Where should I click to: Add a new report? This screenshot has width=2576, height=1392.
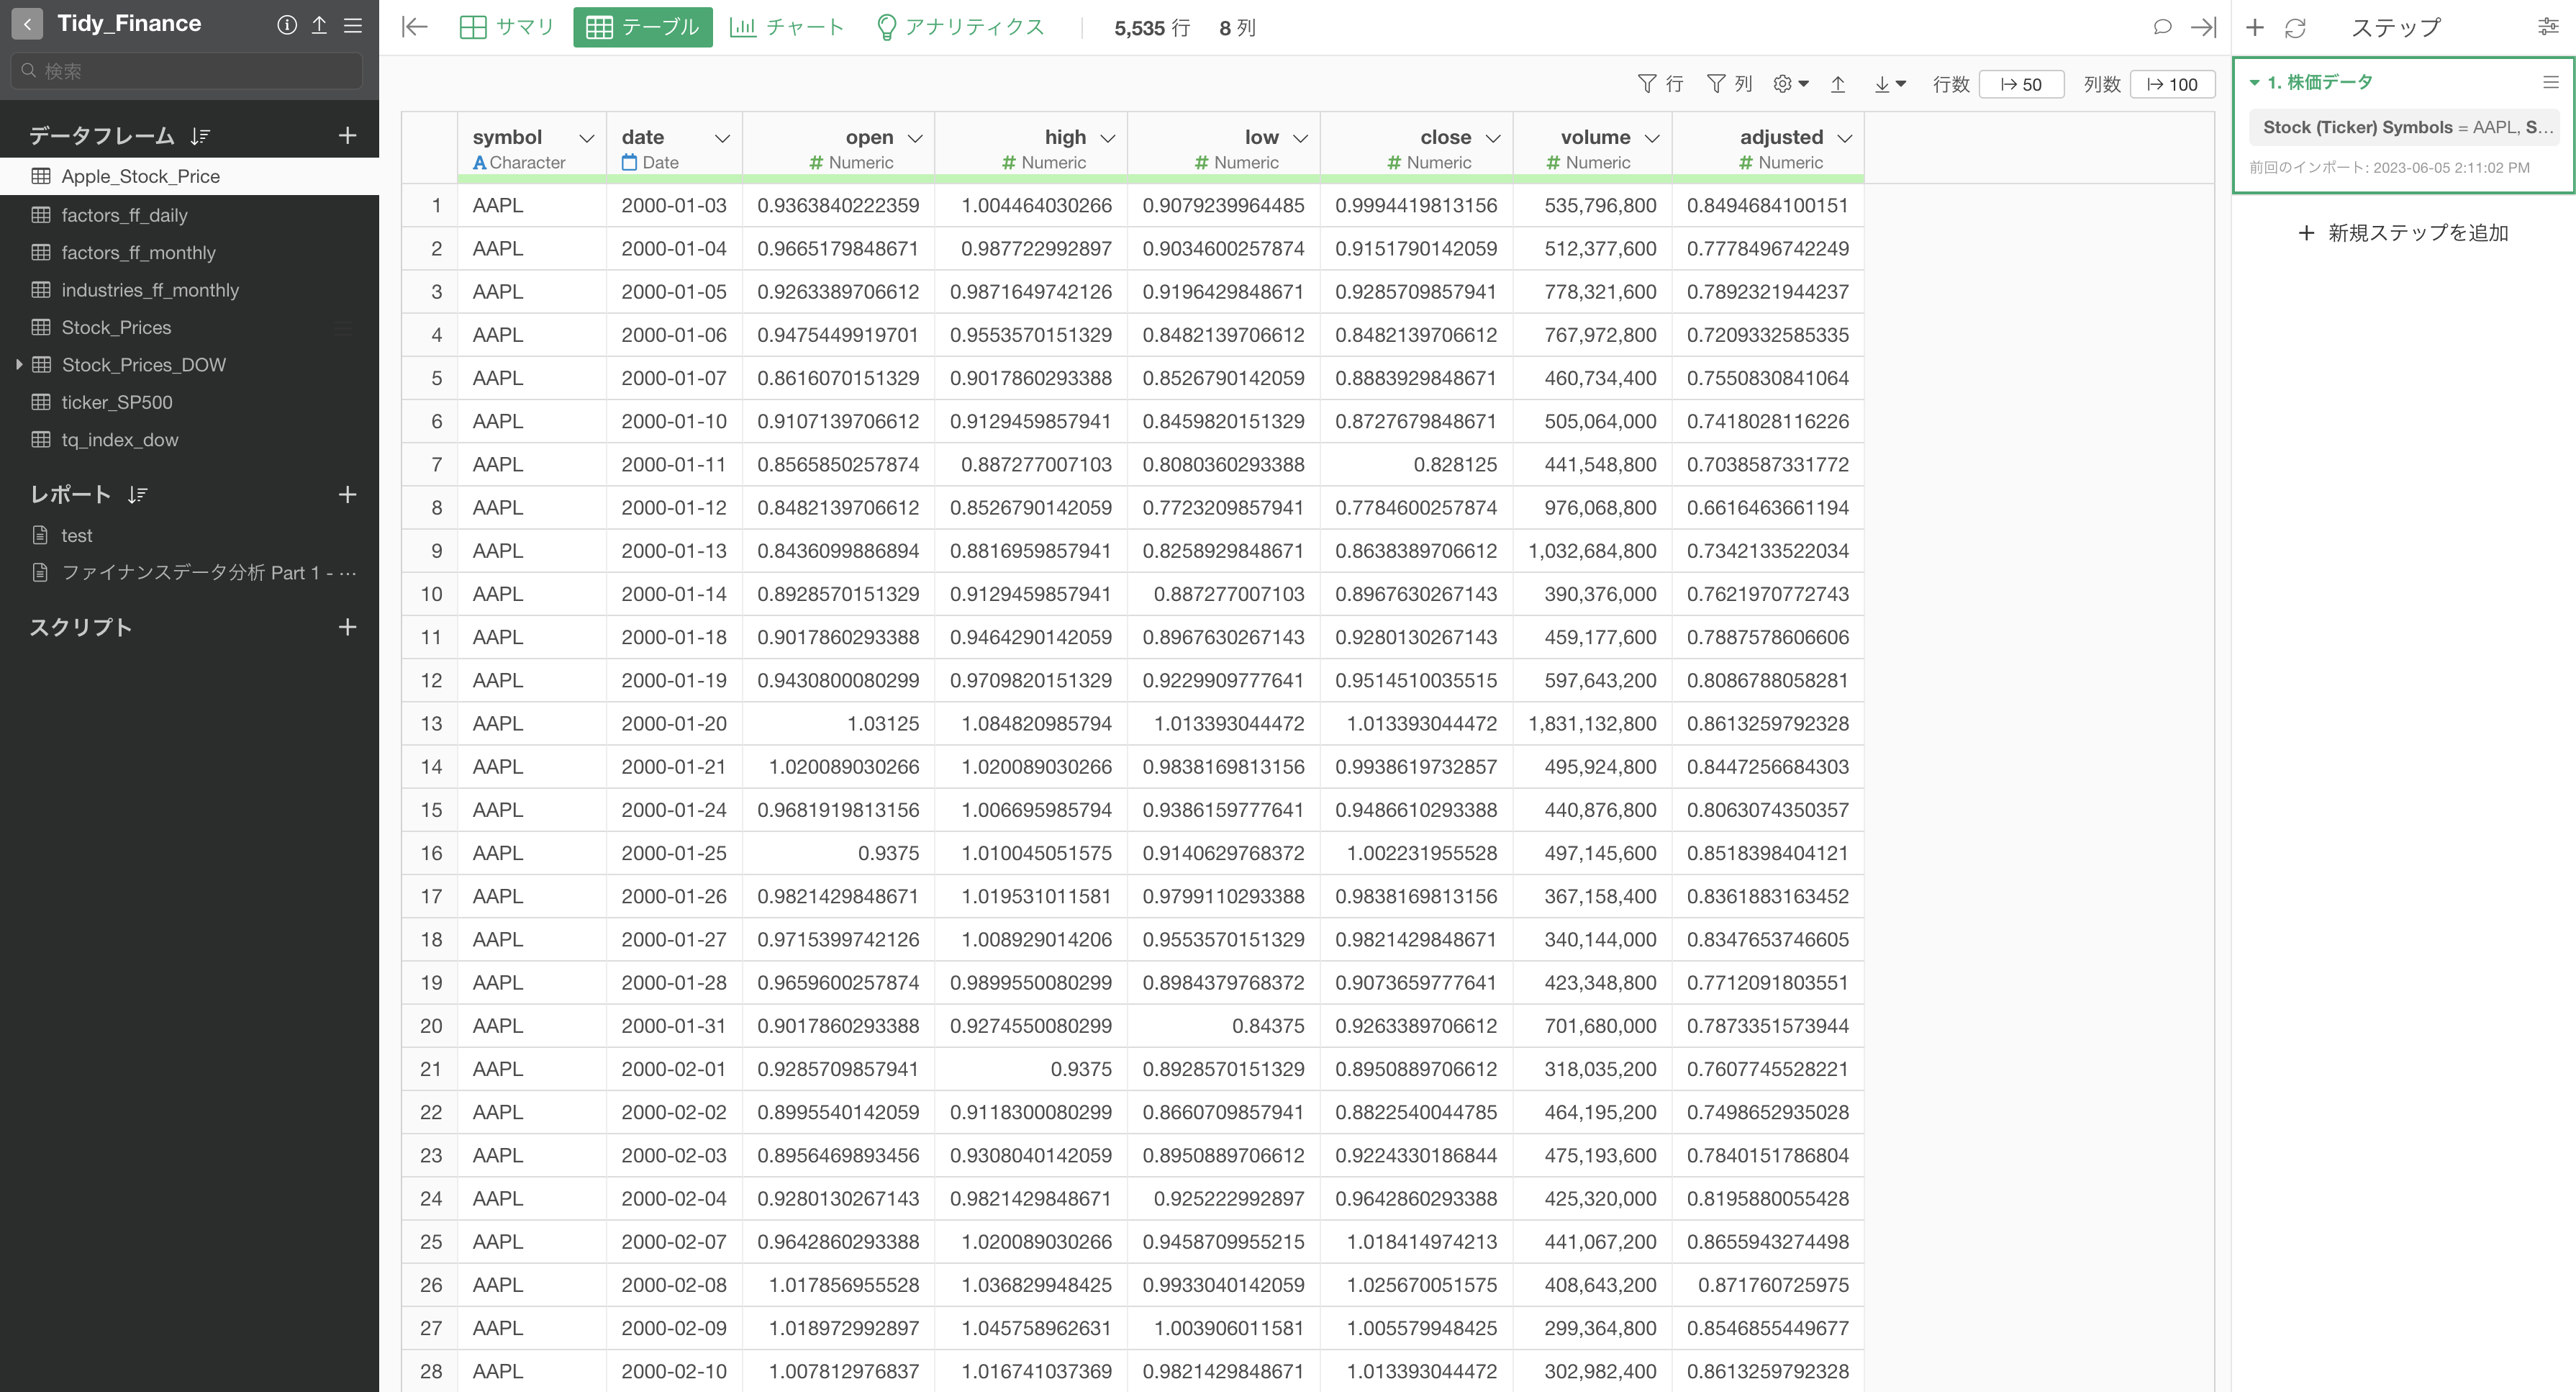tap(347, 494)
